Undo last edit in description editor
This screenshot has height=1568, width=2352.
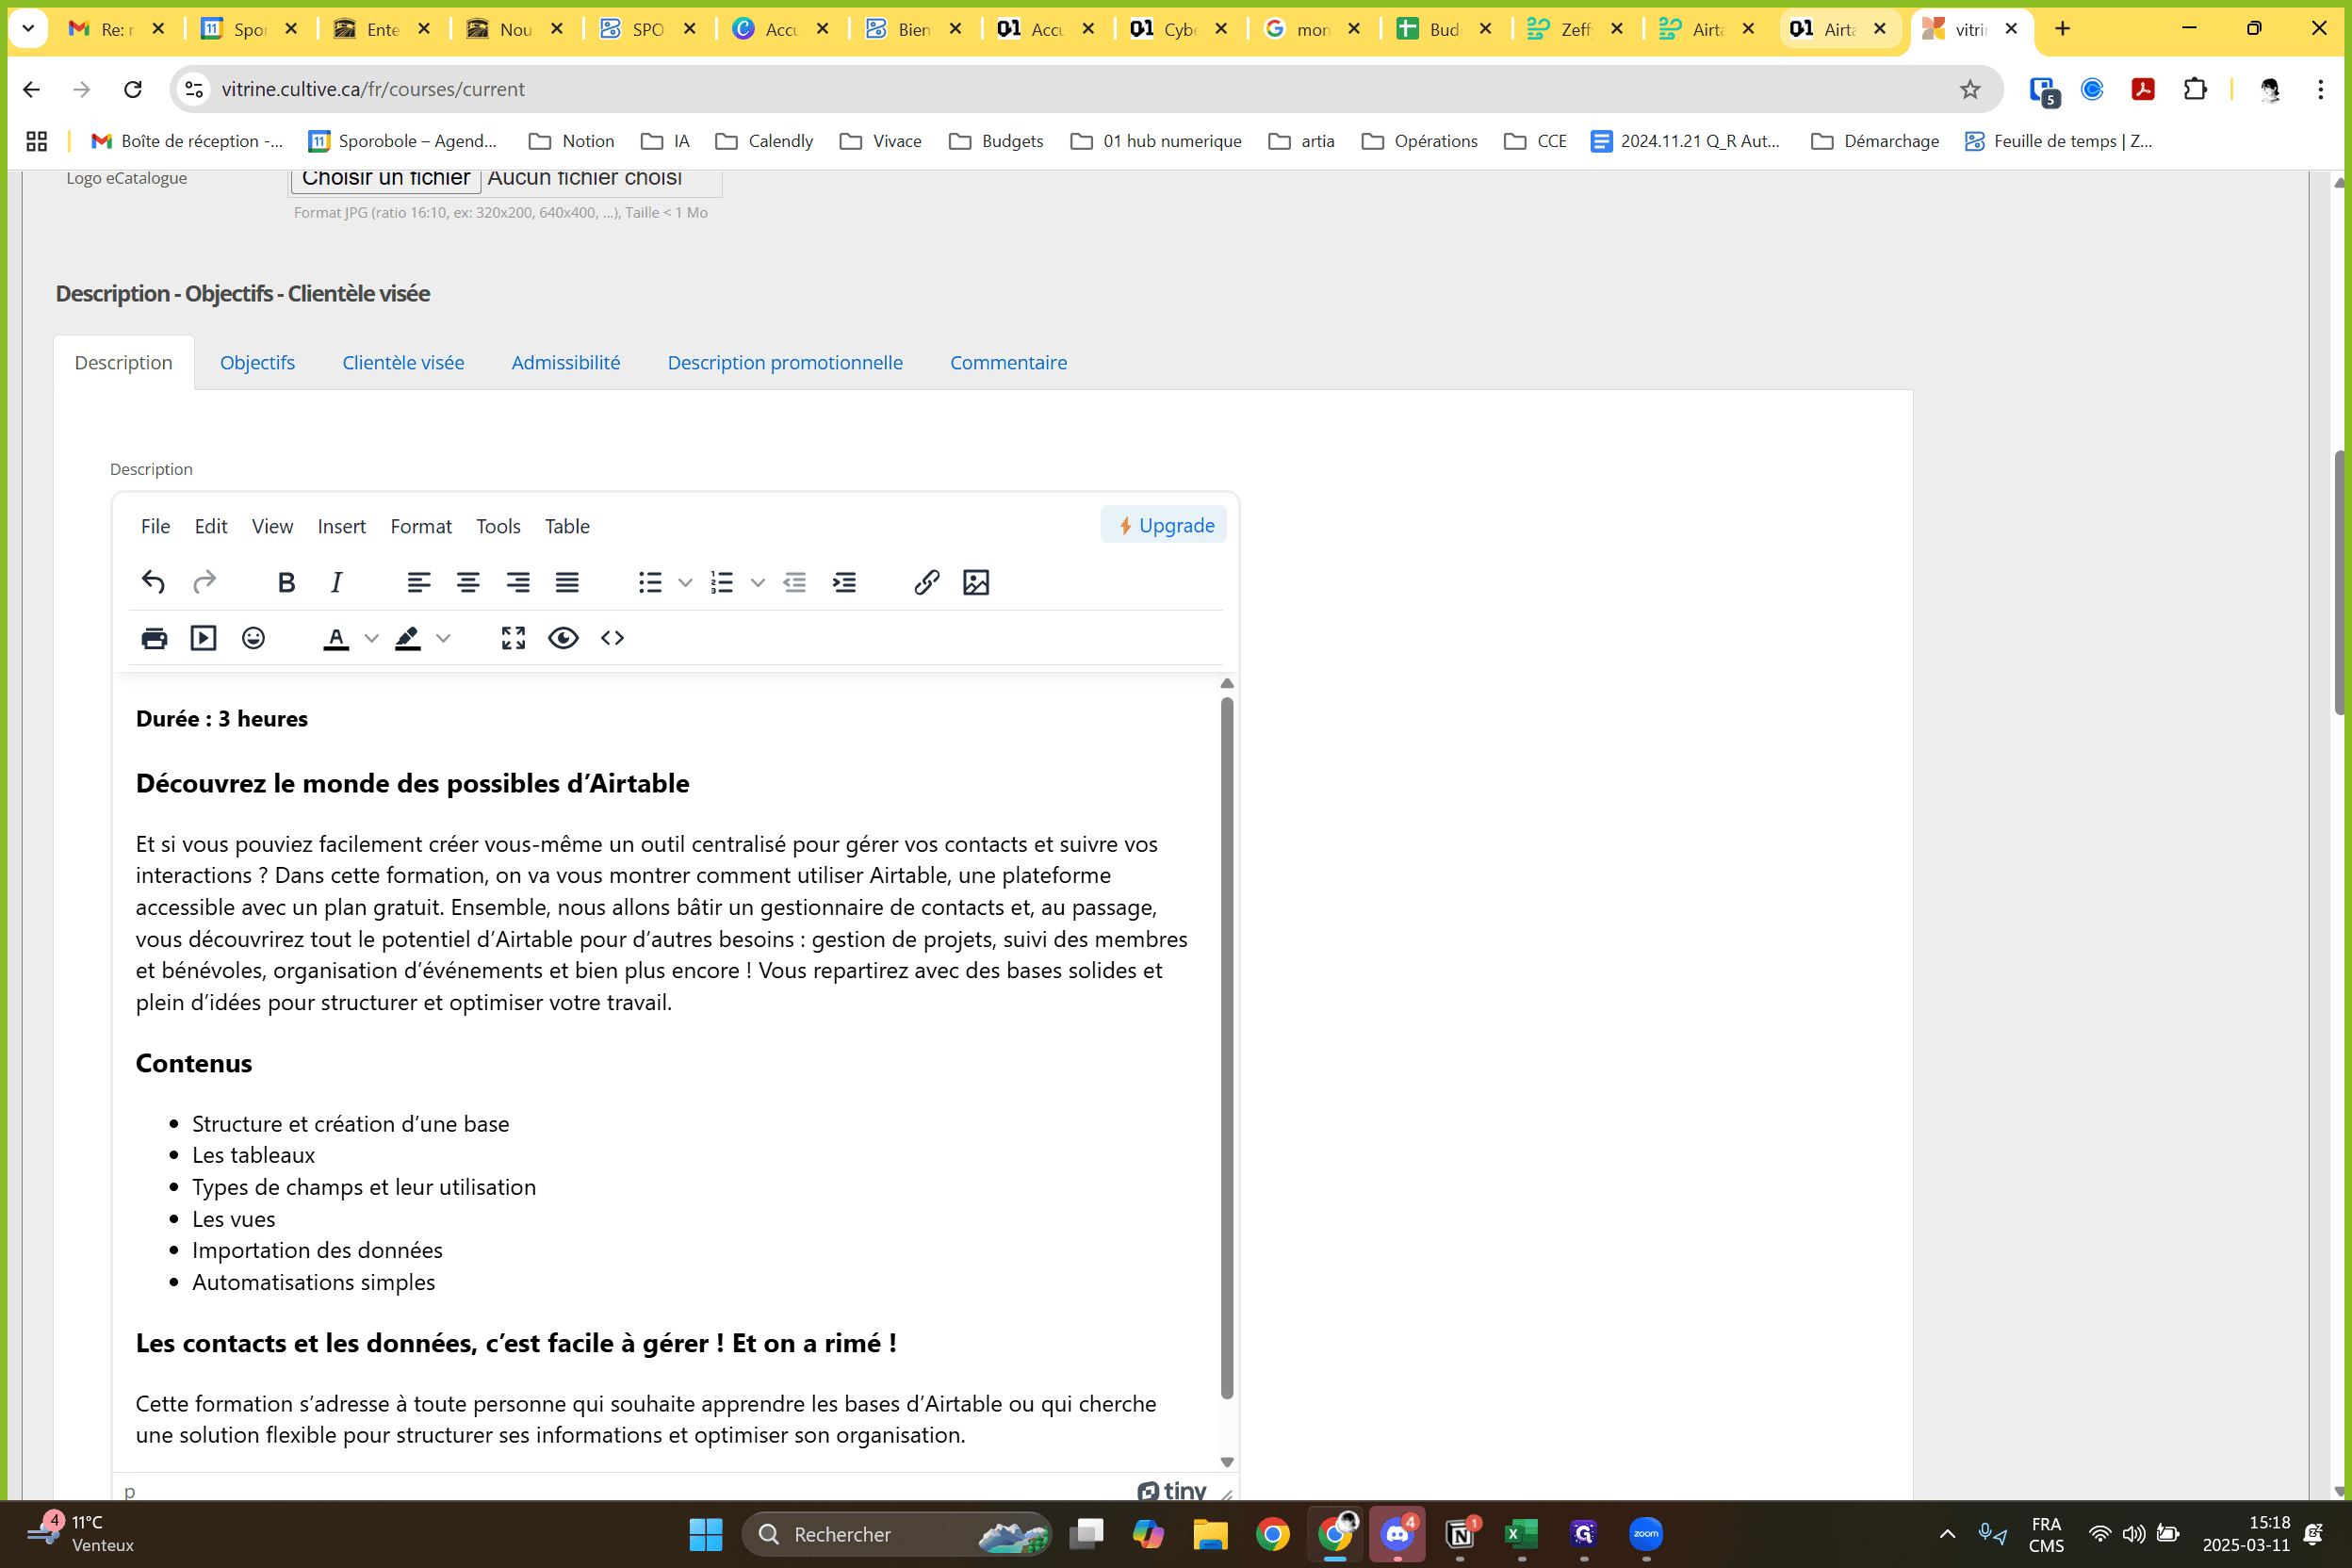coord(153,582)
